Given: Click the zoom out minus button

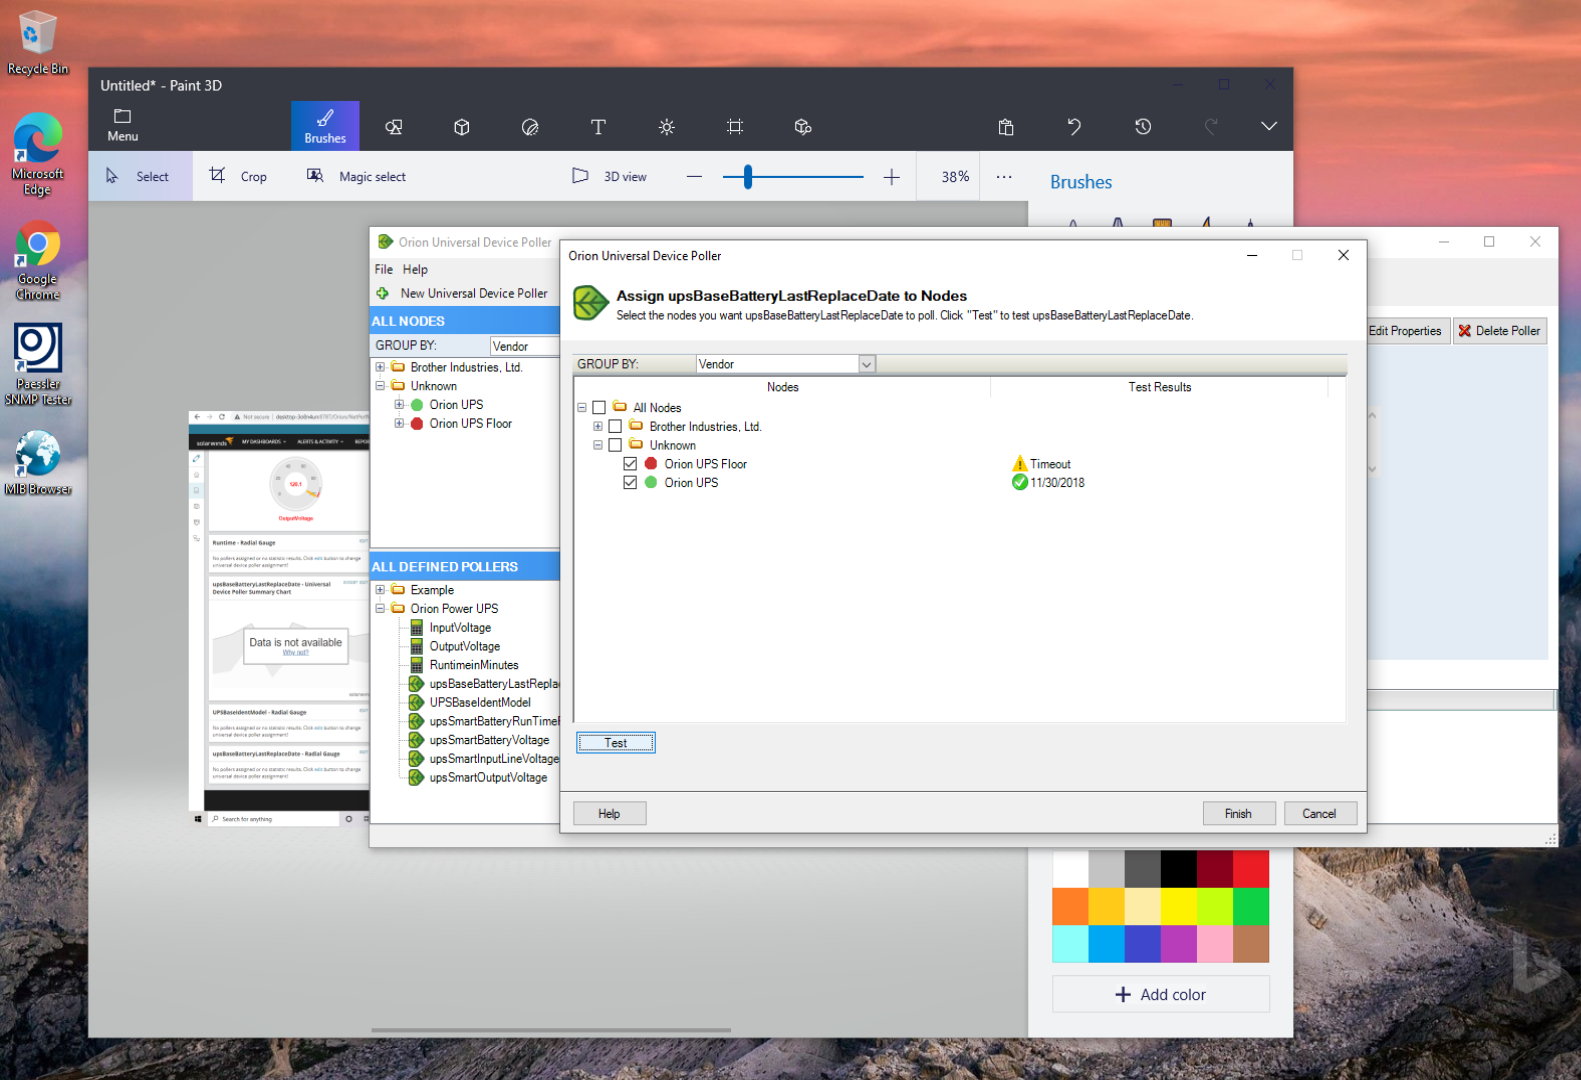Looking at the screenshot, I should pos(694,177).
